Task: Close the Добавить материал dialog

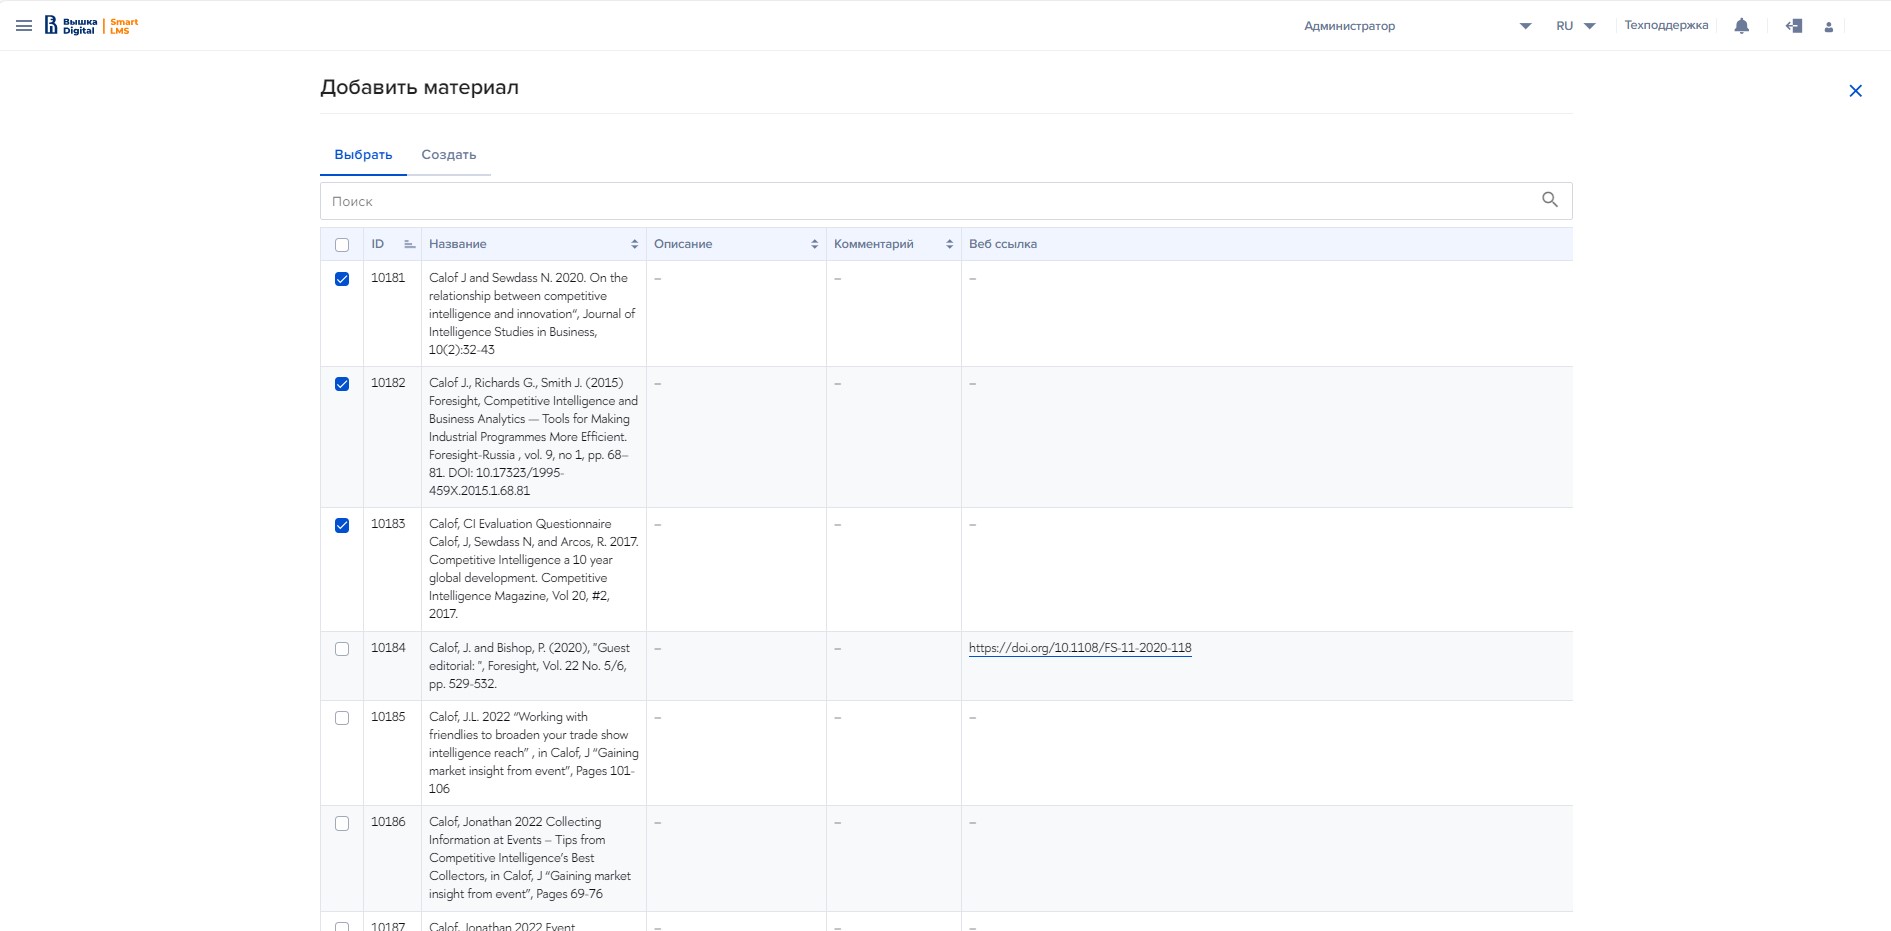Action: [x=1855, y=91]
